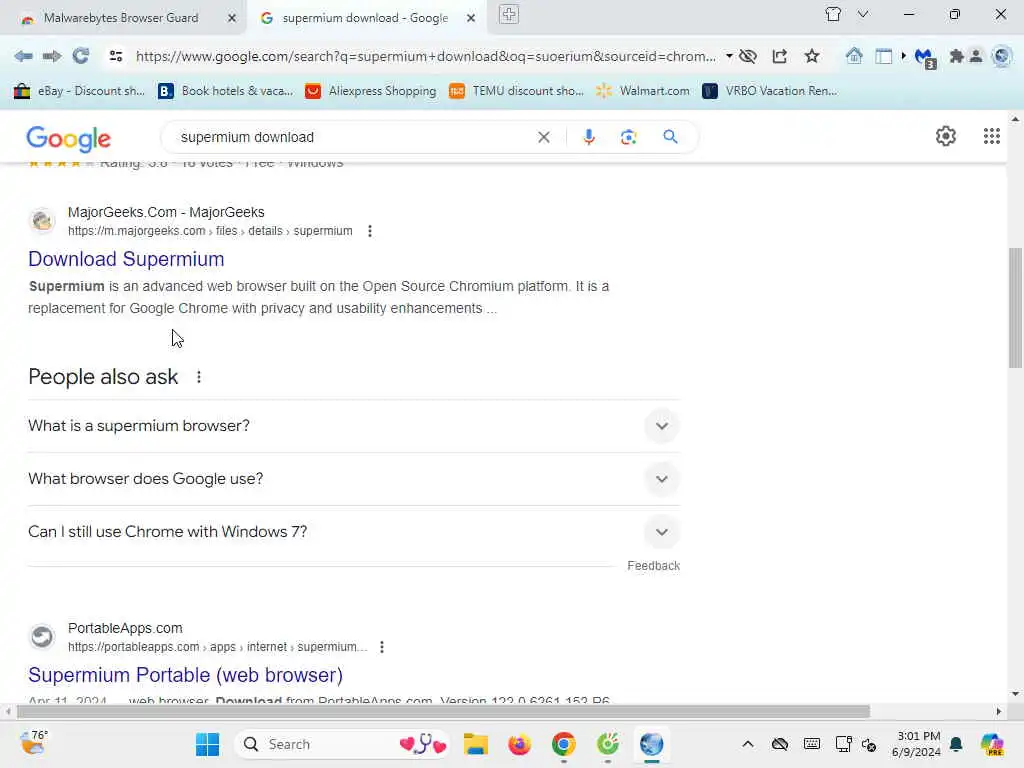
Task: Open notifications bell in taskbar
Action: click(x=956, y=744)
